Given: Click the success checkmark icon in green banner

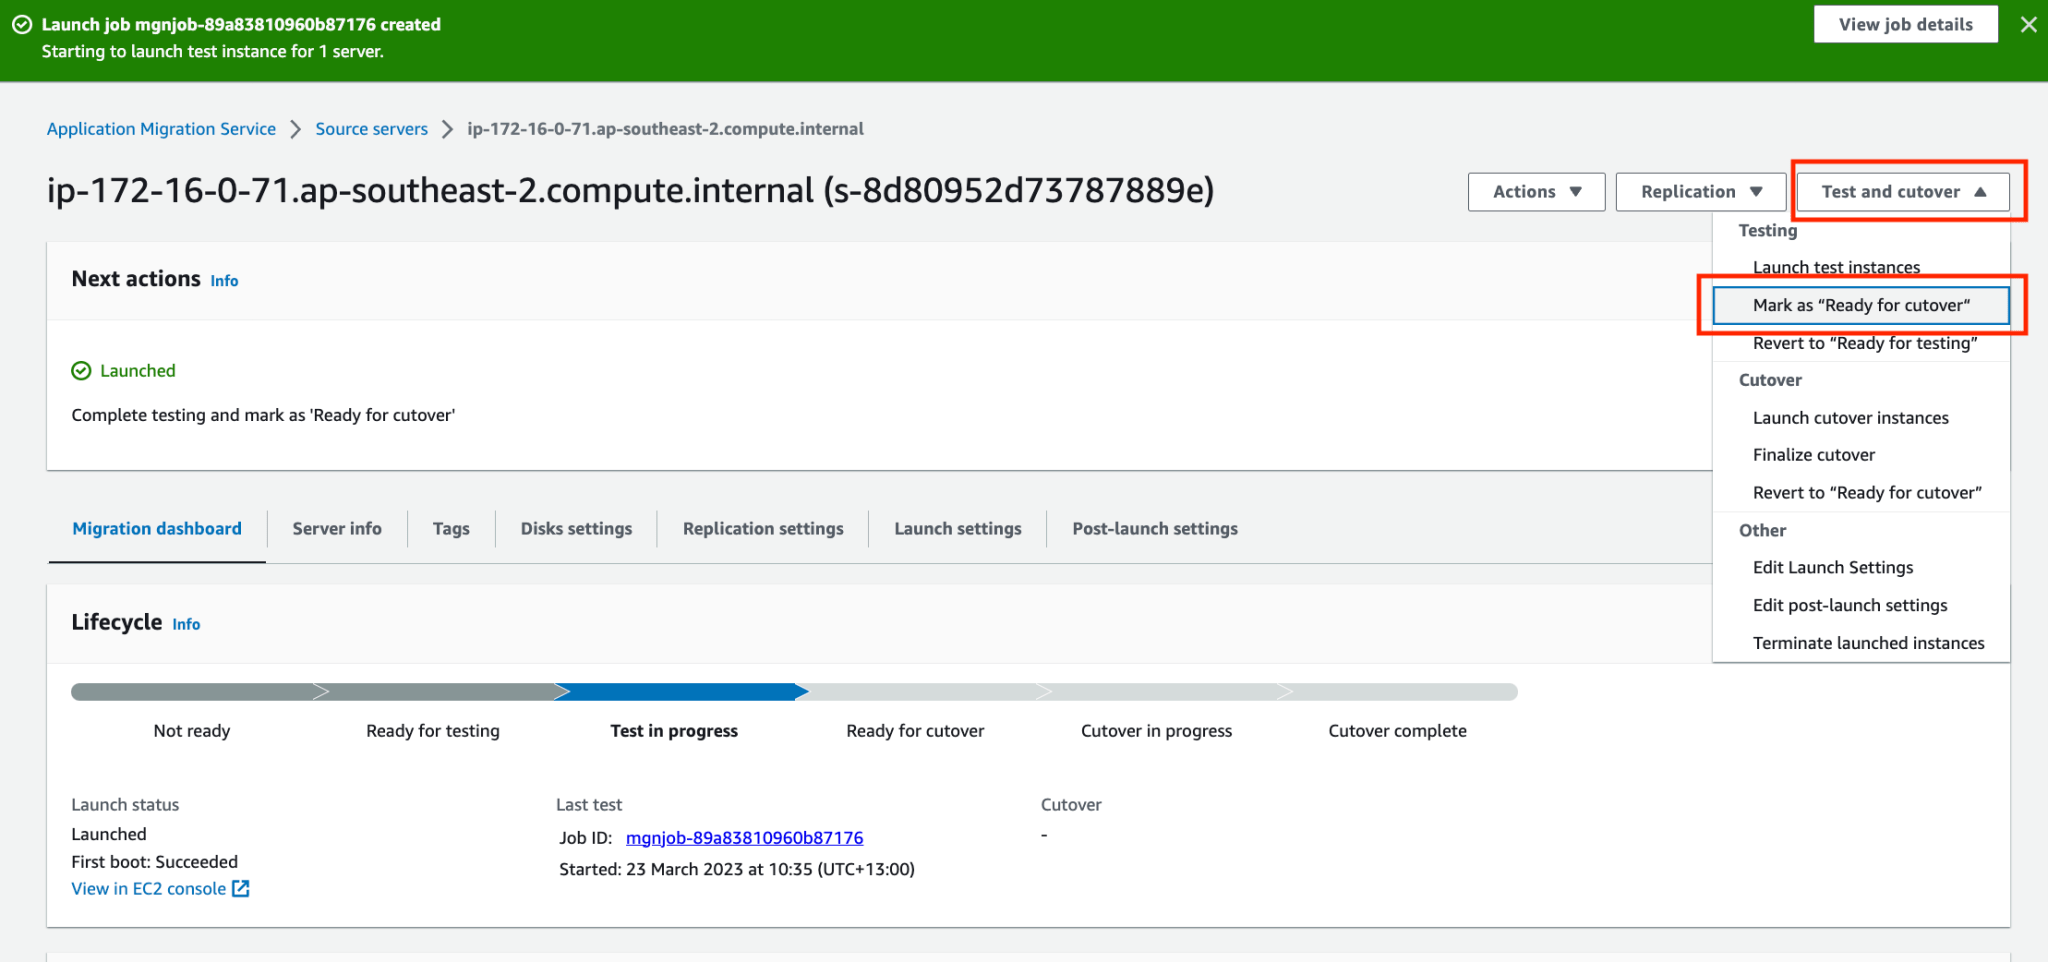Looking at the screenshot, I should 20,24.
